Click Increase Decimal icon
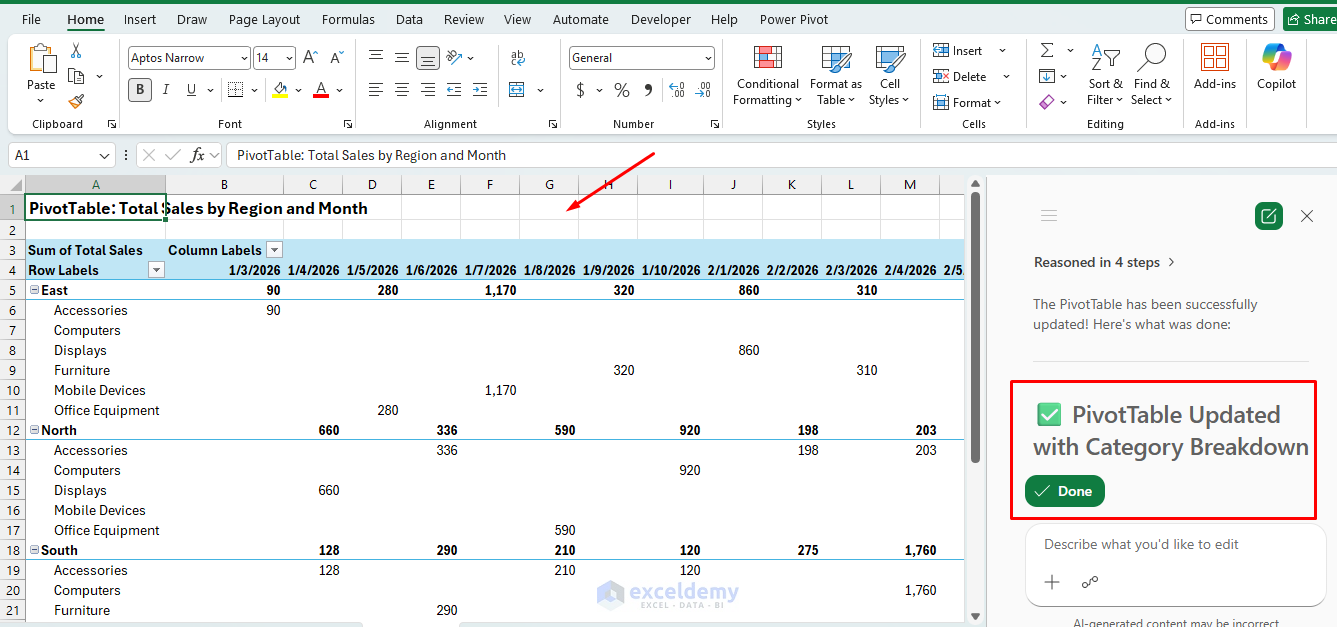The height and width of the screenshot is (627, 1337). point(678,90)
